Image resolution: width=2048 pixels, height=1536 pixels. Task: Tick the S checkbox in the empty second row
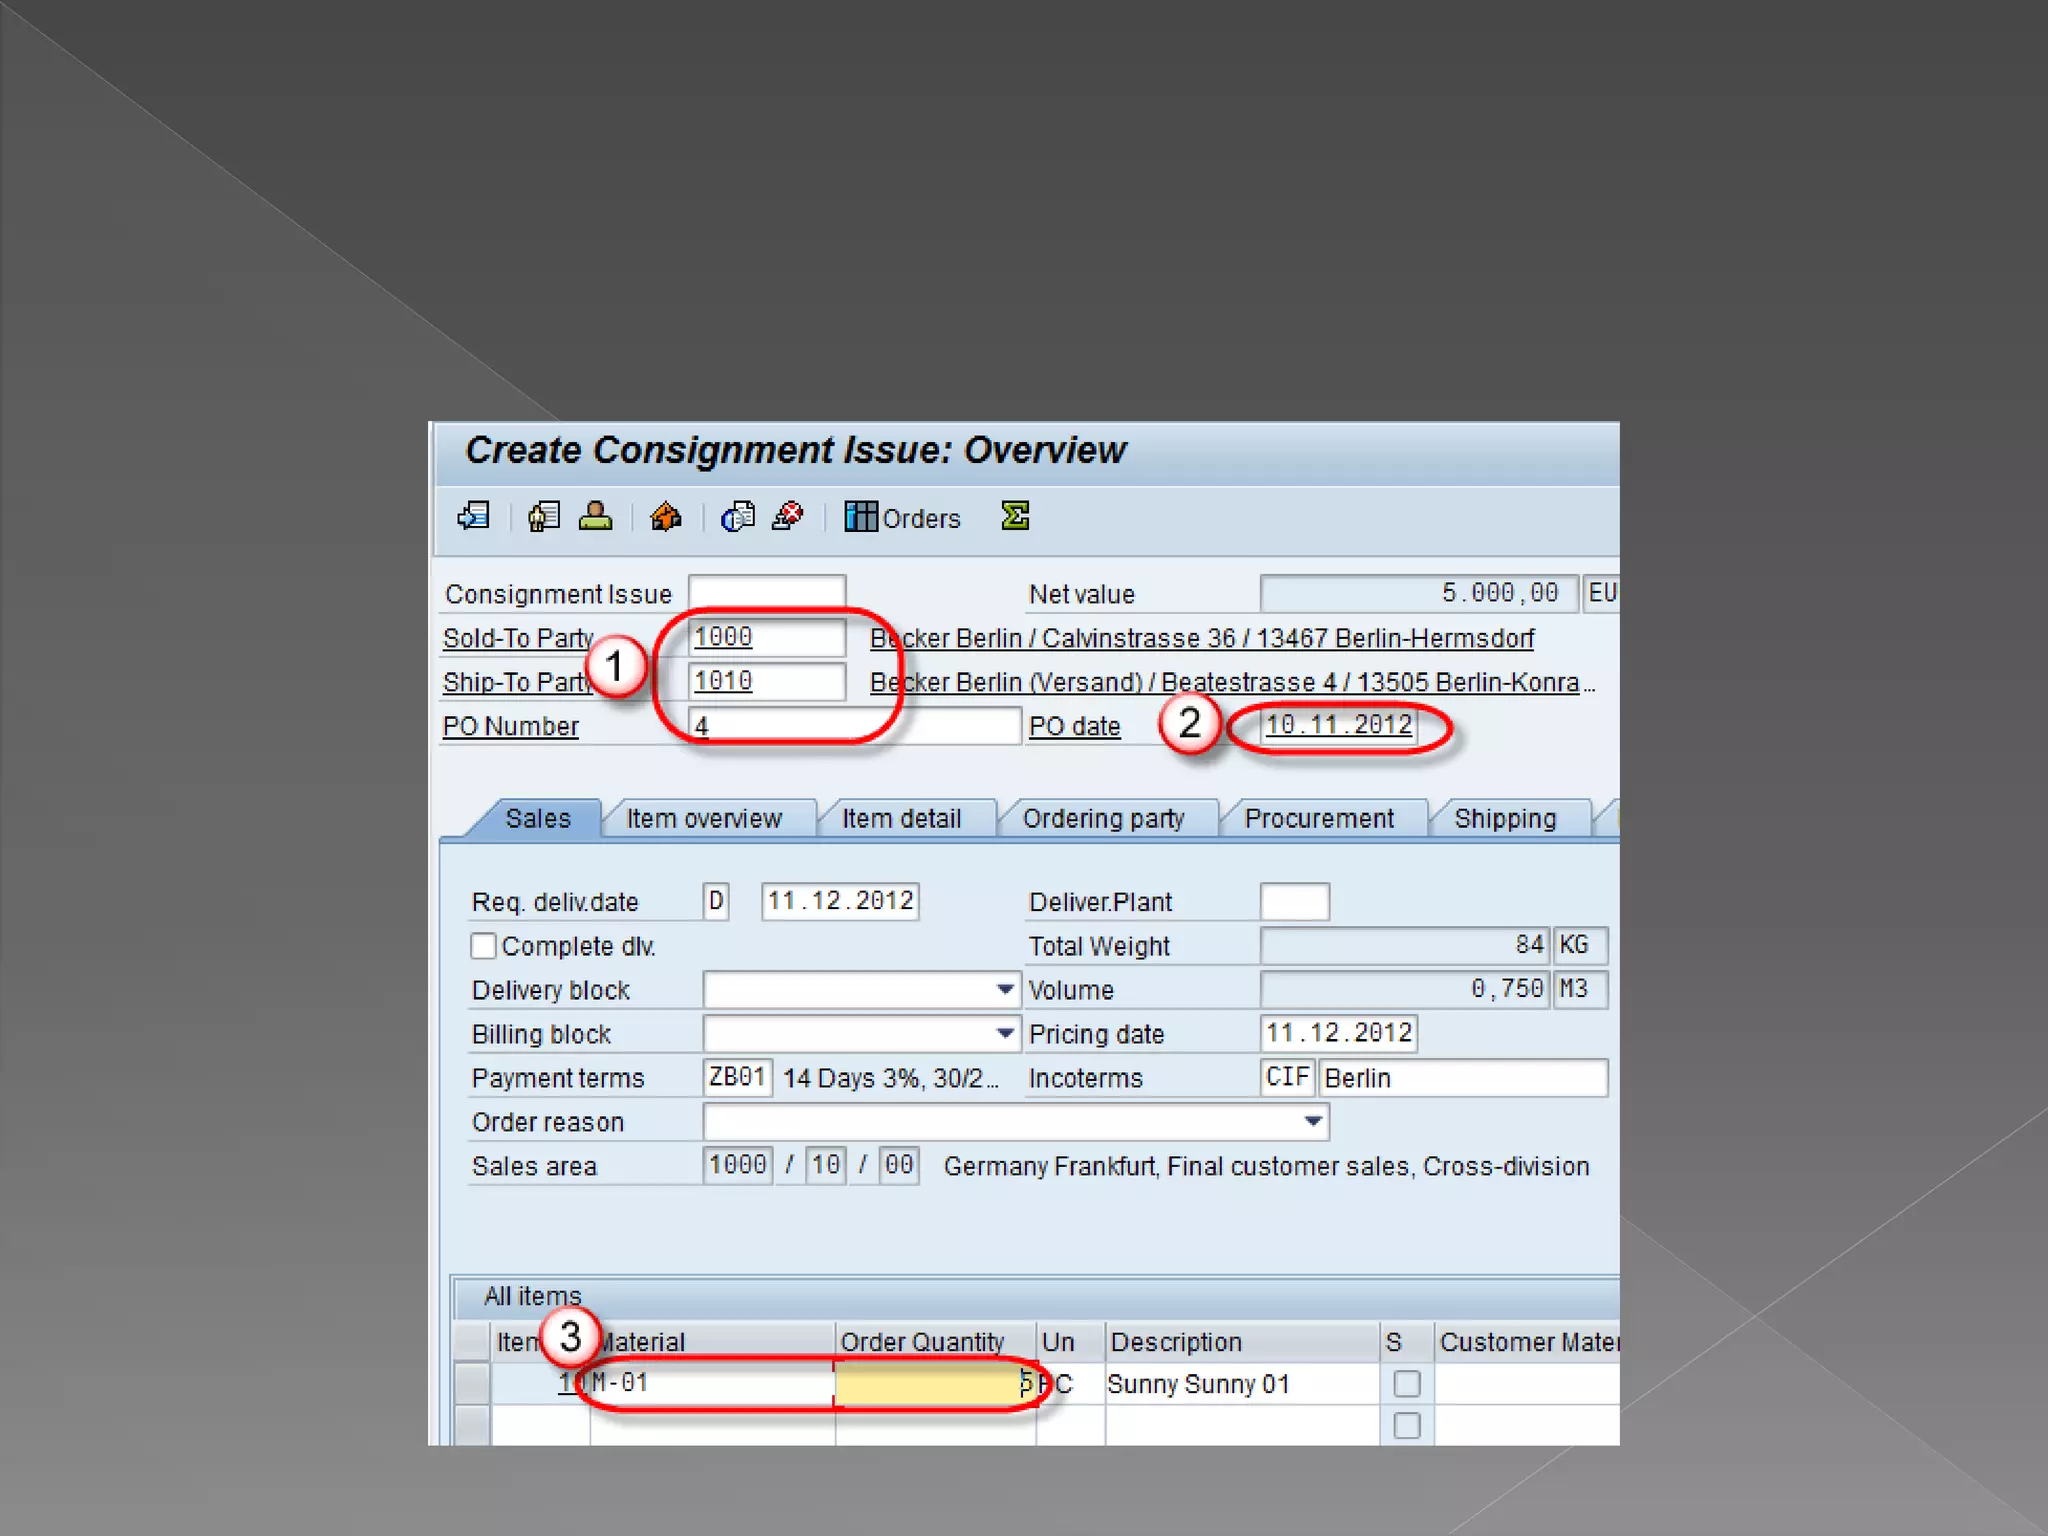[1406, 1425]
